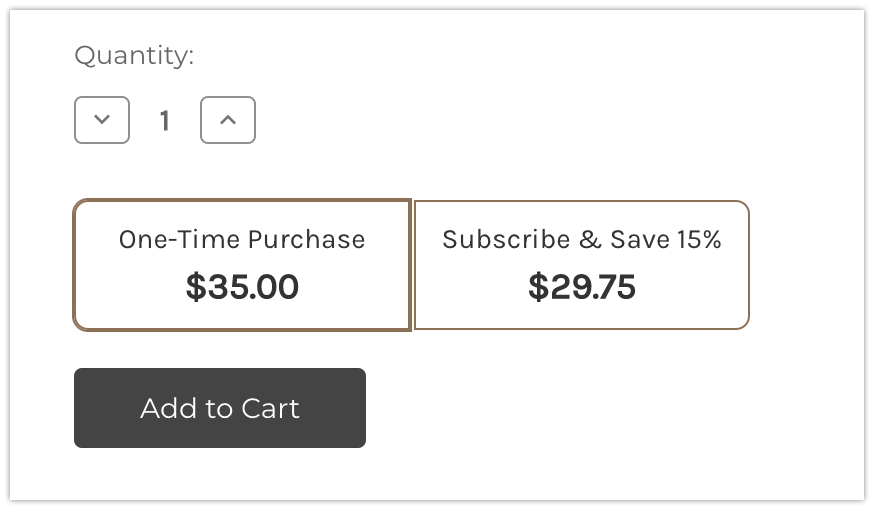Click the $29.75 subscription price
This screenshot has width=874, height=510.
click(x=581, y=288)
